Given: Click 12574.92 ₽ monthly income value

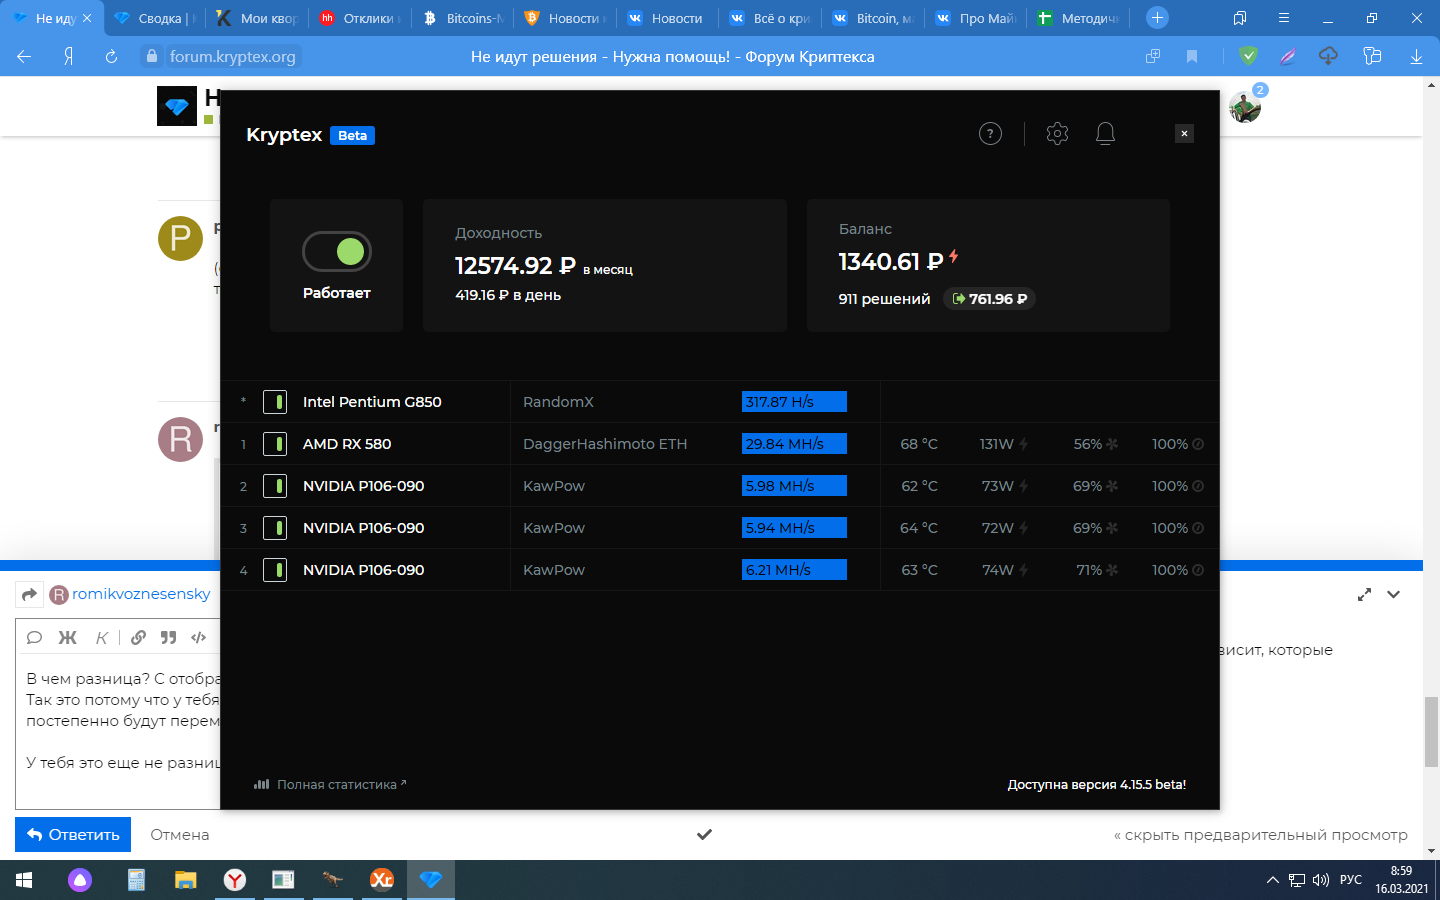Looking at the screenshot, I should point(515,266).
